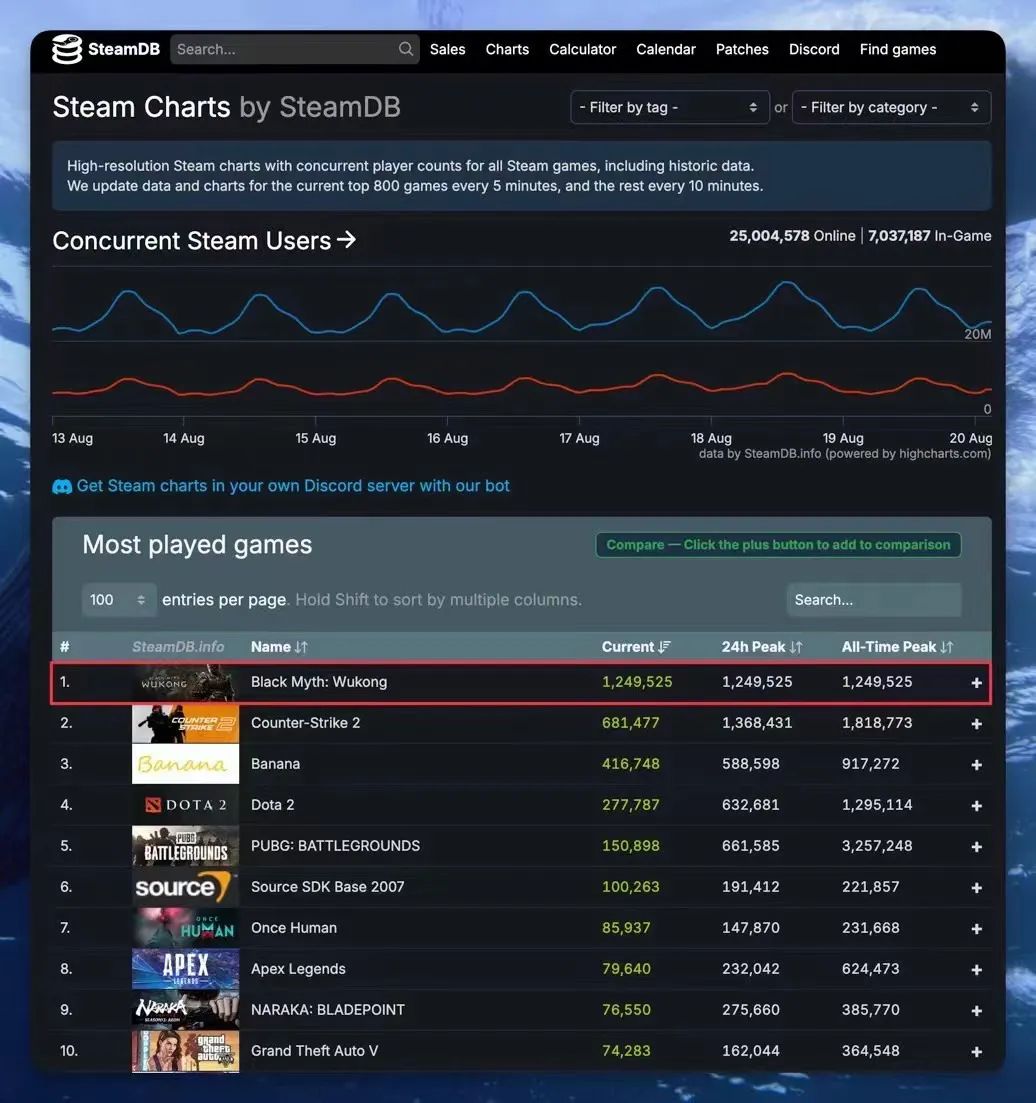
Task: Click the Source logo thumbnail
Action: [185, 887]
